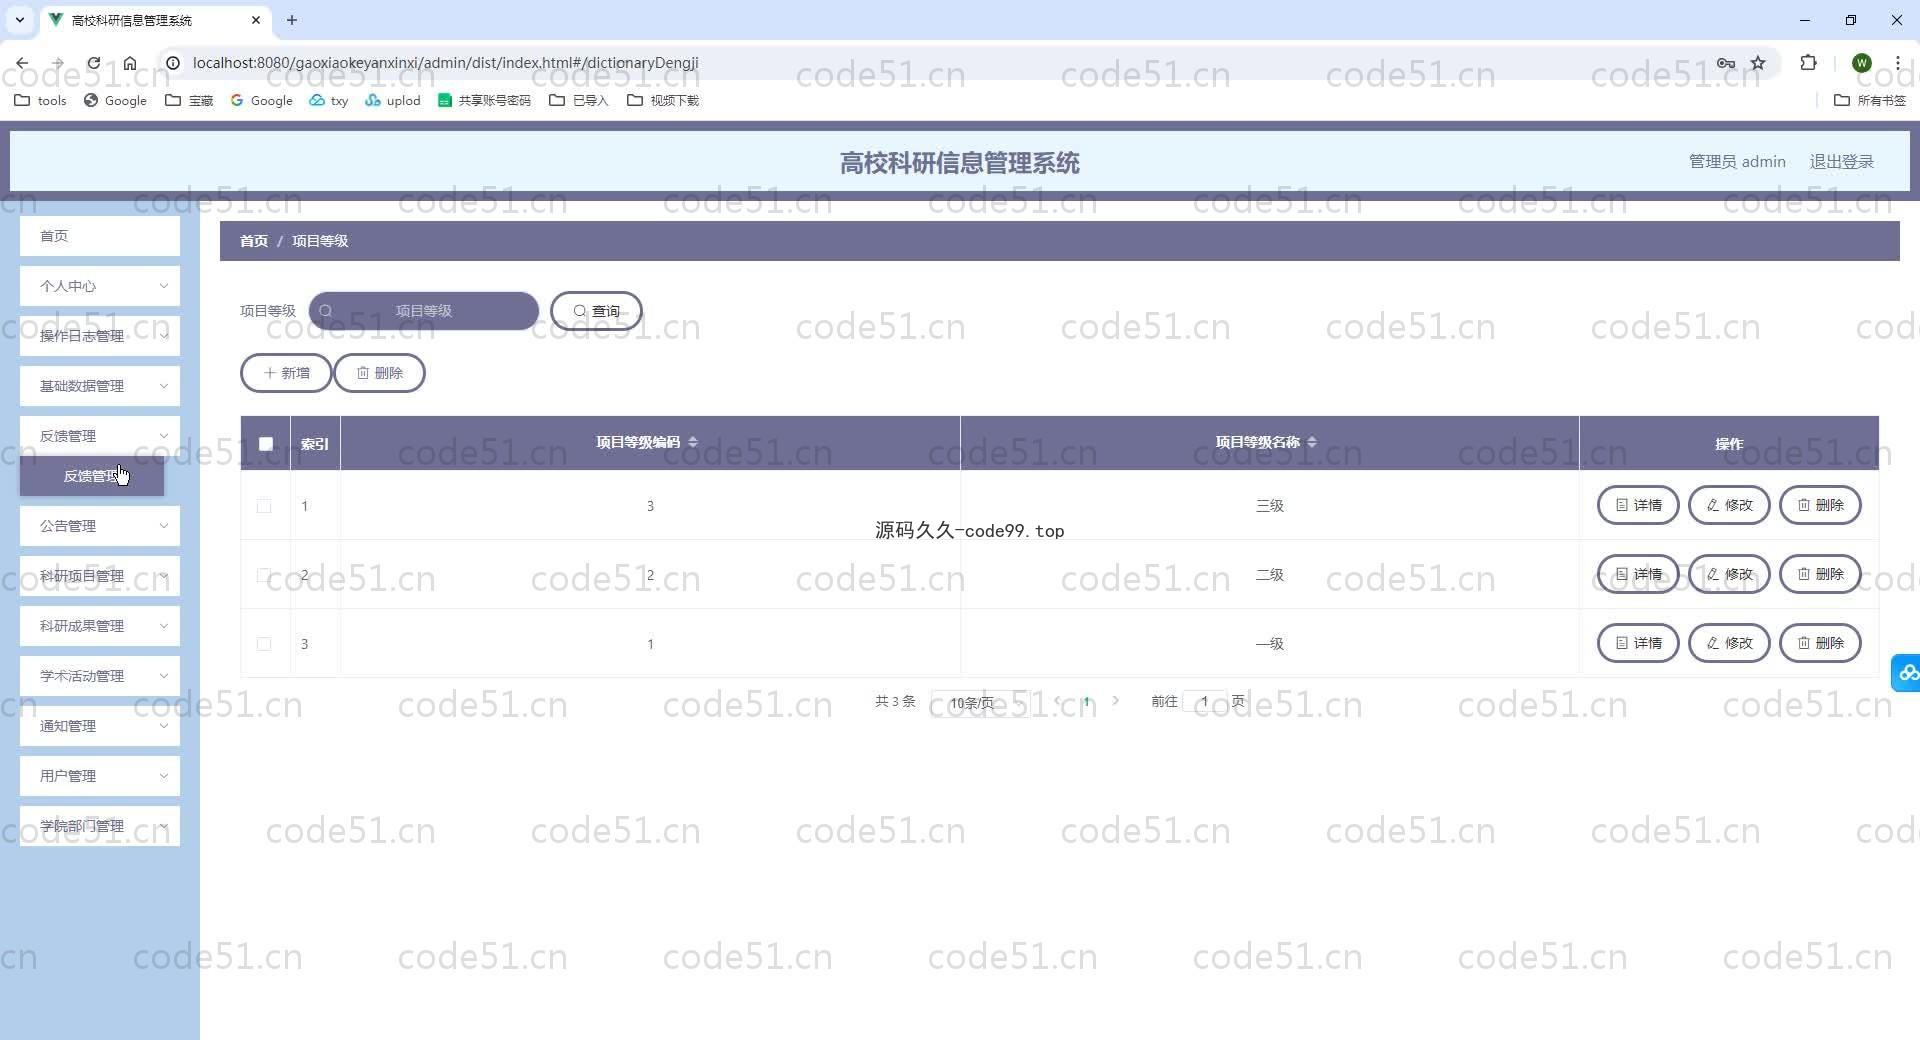Click 修改 for the 二级 row

tap(1729, 574)
